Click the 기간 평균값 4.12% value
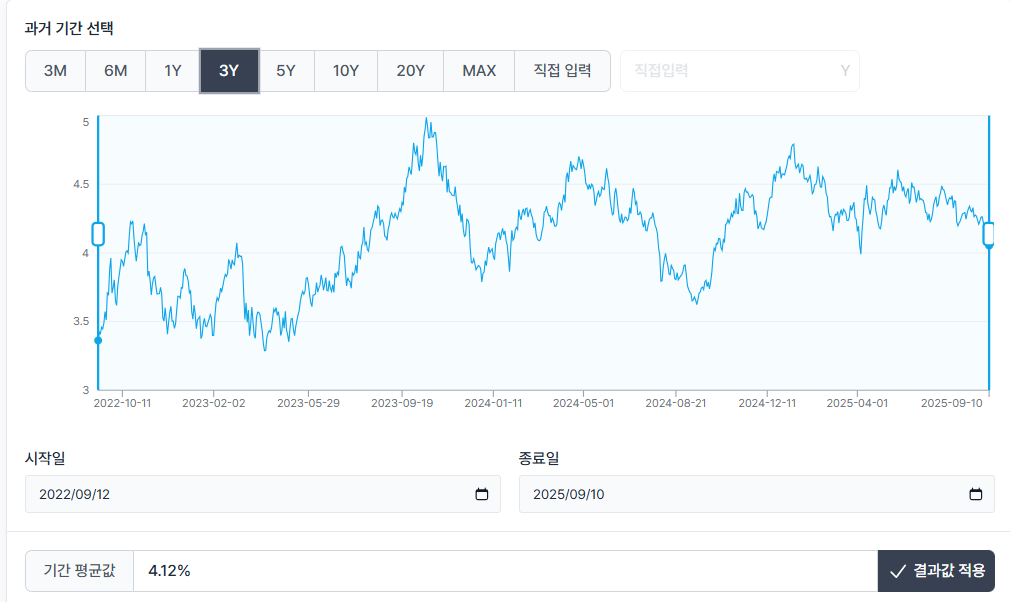 coord(169,571)
